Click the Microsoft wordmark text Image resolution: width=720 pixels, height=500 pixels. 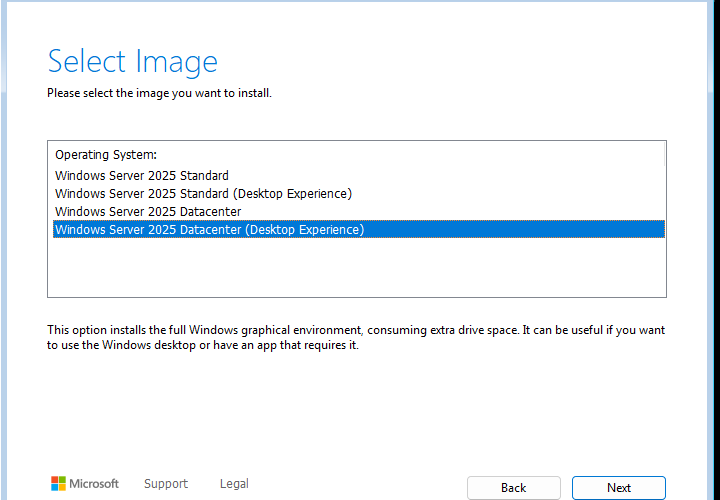click(94, 483)
